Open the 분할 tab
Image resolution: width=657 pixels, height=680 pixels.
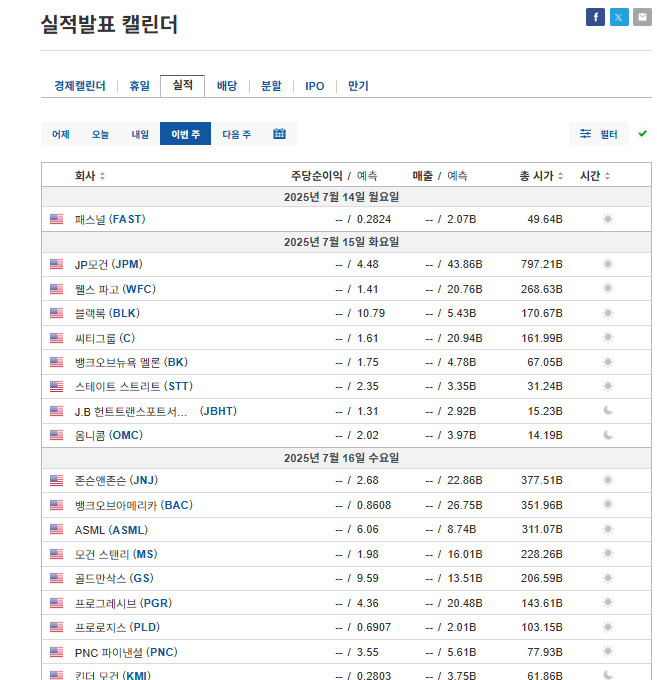pos(271,86)
